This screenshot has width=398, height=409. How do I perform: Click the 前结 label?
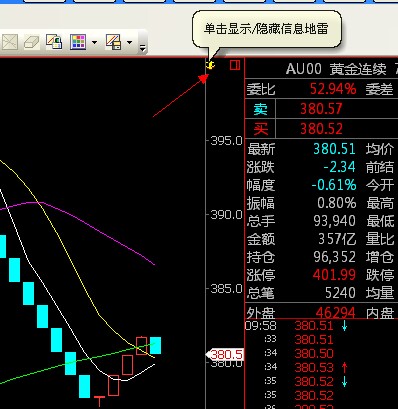(x=380, y=167)
